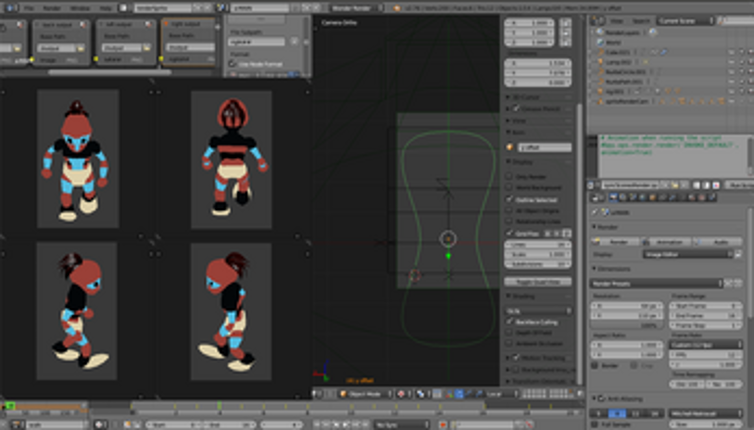Open the Render Layers properties tab
Screen dimensions: 754x430
tap(623, 198)
